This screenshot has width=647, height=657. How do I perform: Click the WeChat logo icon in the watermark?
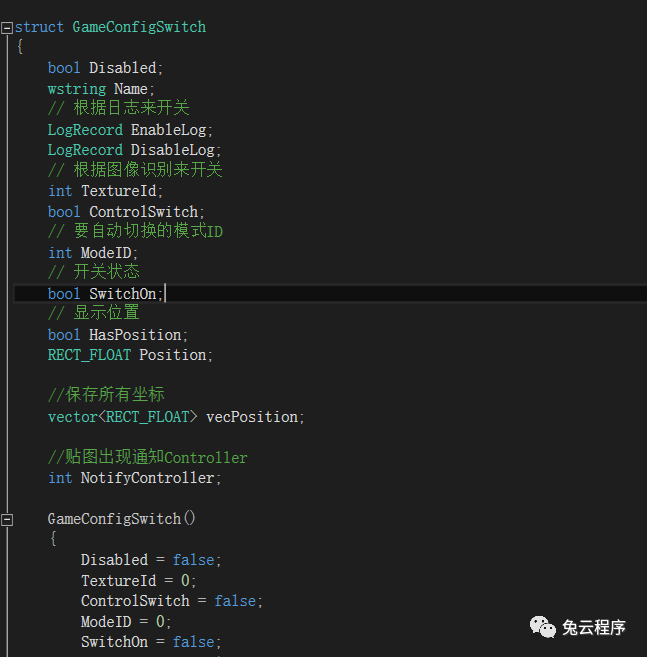pos(543,627)
